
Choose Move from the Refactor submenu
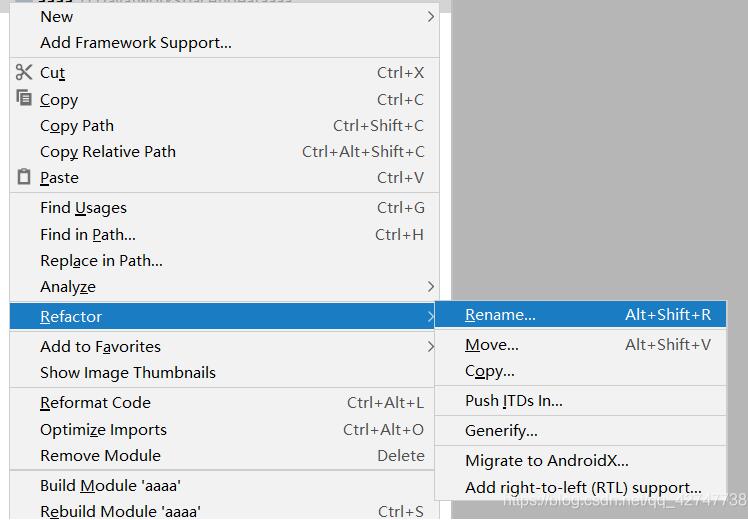coord(491,345)
